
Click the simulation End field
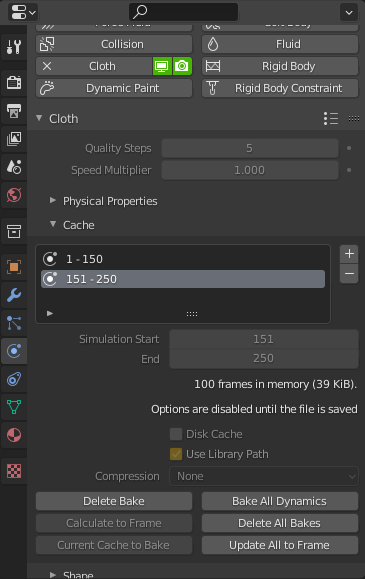264,359
